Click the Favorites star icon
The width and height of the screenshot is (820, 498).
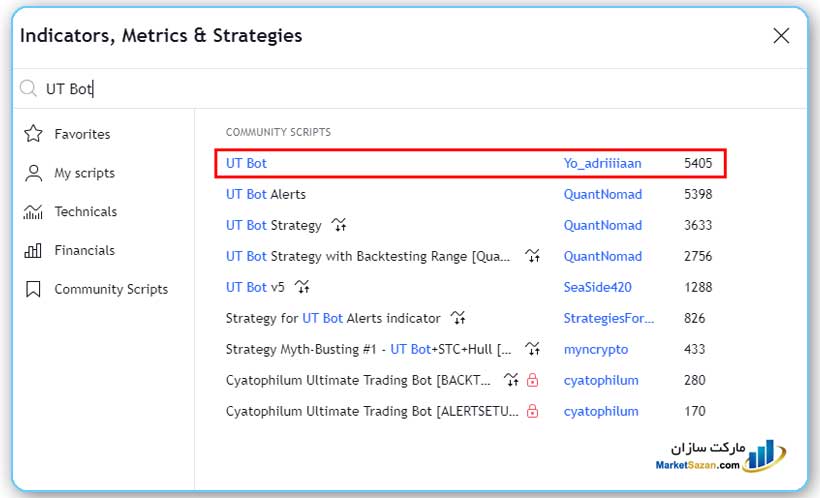point(33,134)
